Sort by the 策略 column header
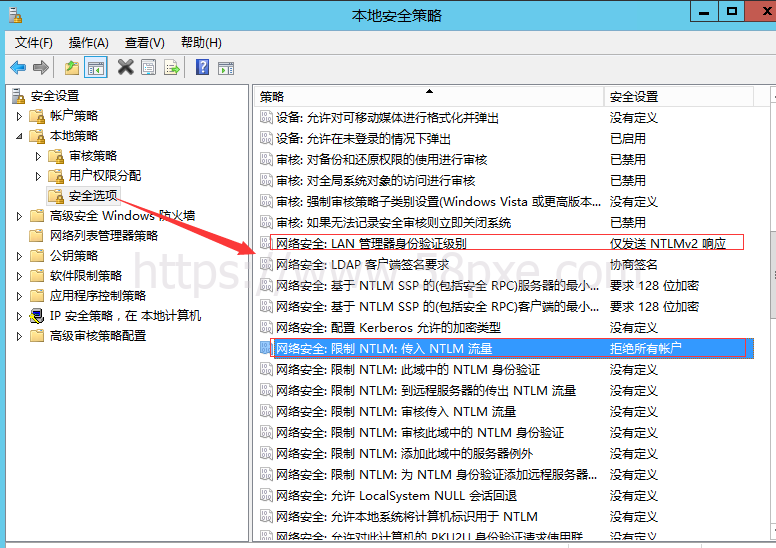 pyautogui.click(x=429, y=97)
